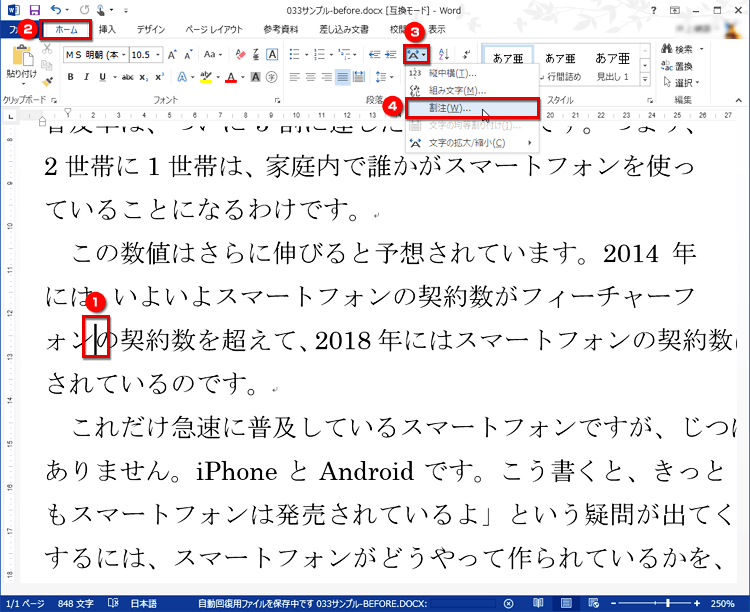The width and height of the screenshot is (750, 612).
Task: Click the Increase Indent icon
Action: [x=391, y=55]
